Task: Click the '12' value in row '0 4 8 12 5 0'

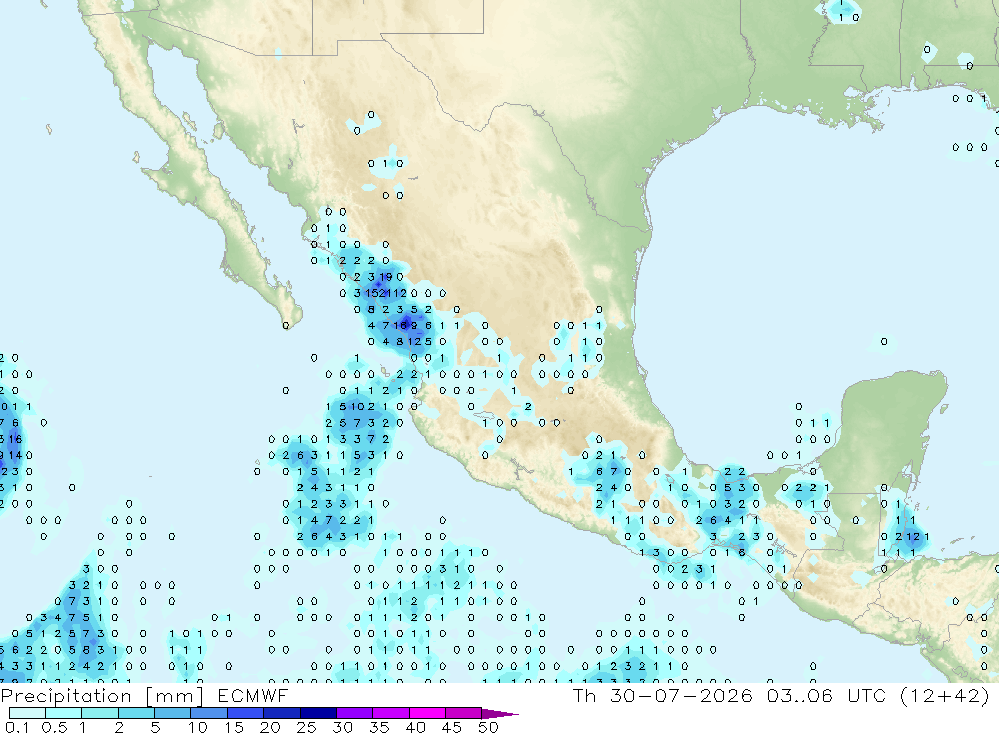Action: pyautogui.click(x=414, y=342)
